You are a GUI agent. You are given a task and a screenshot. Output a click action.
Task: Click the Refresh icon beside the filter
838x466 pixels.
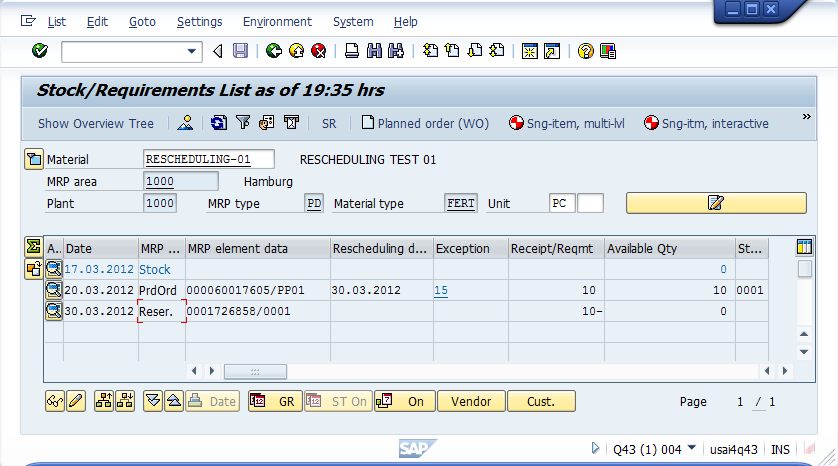pyautogui.click(x=219, y=124)
